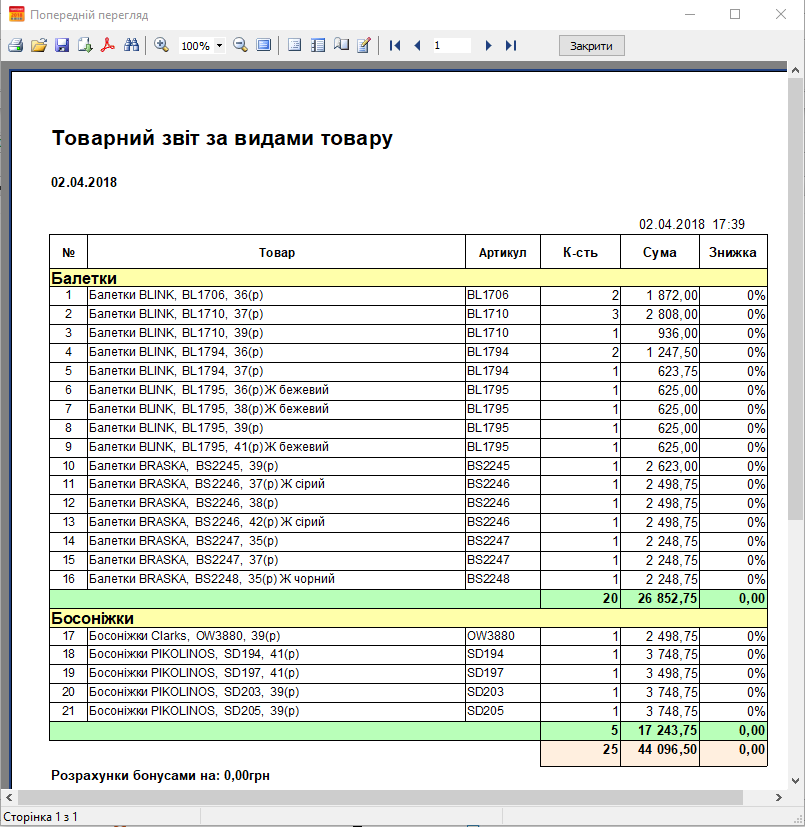
Task: Toggle the report outline panel
Action: coord(294,46)
